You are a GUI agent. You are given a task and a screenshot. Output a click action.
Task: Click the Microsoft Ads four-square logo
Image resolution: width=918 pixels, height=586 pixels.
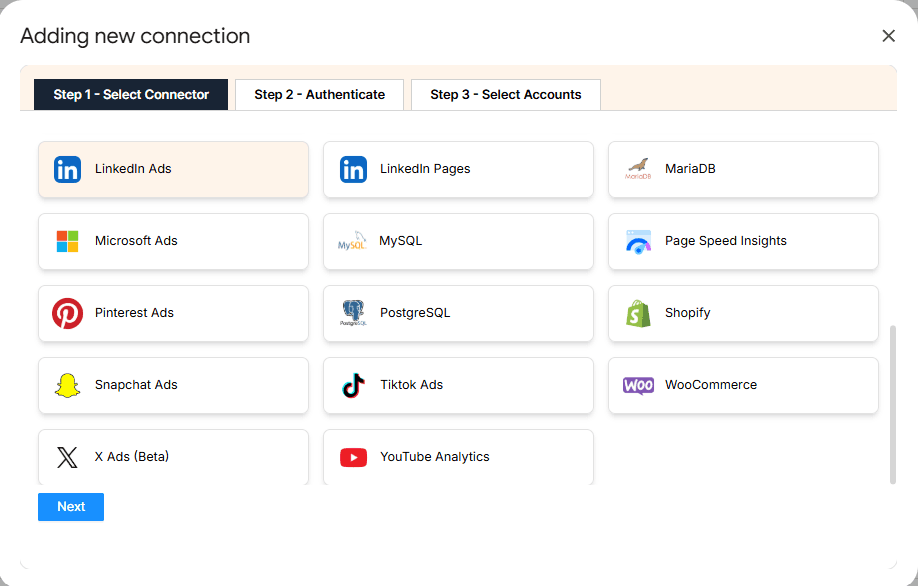(67, 241)
